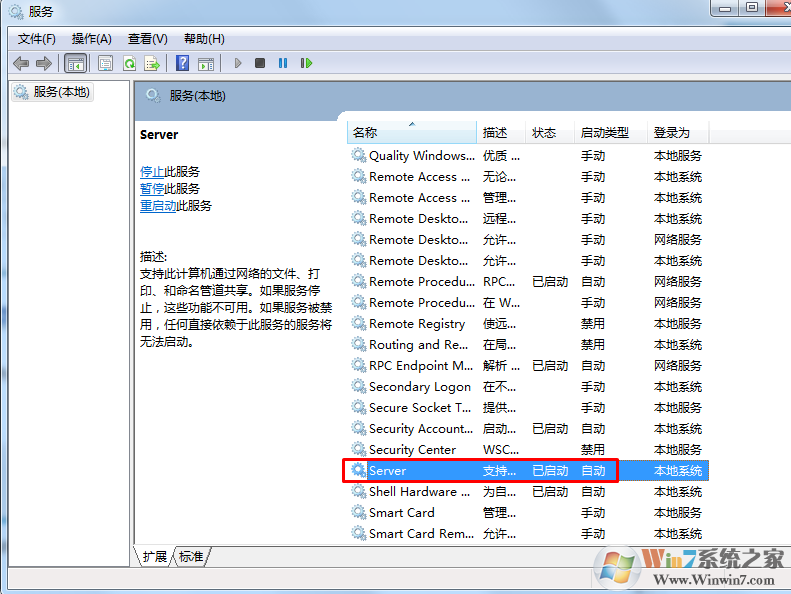Click the Export List toolbar icon
Screen dimensions: 791x594
(x=152, y=64)
